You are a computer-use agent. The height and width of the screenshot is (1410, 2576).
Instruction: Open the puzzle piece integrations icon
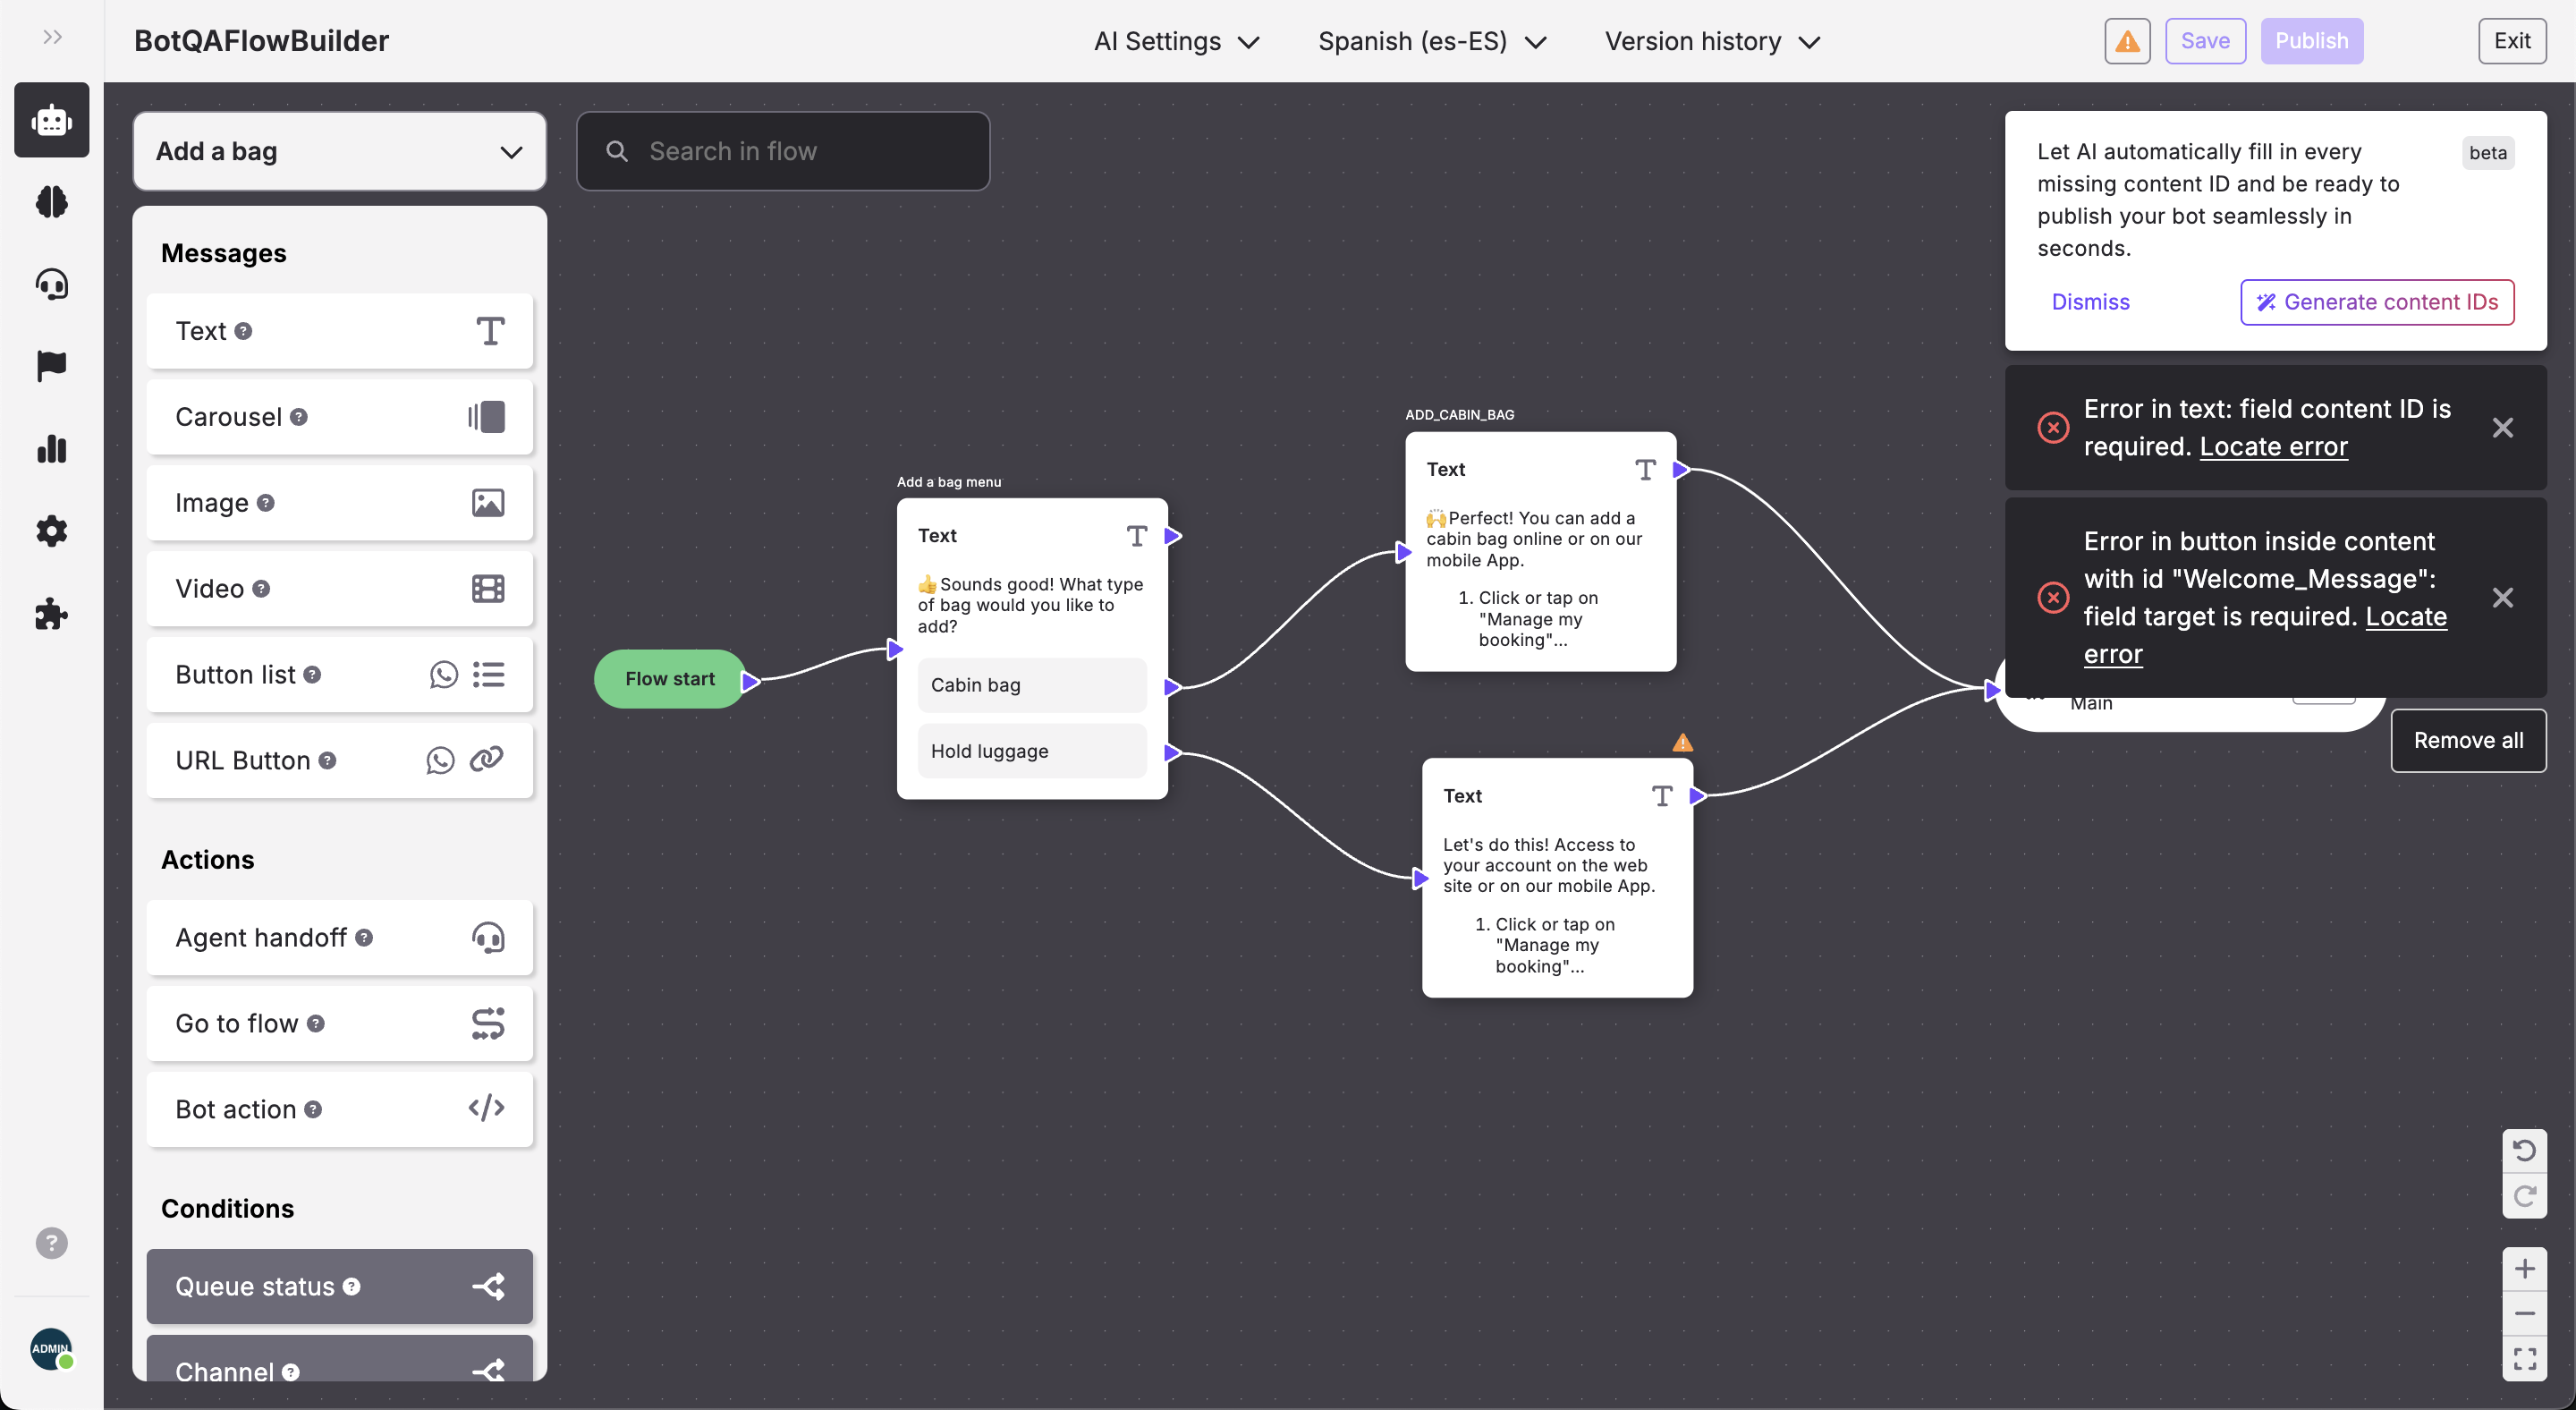point(51,613)
